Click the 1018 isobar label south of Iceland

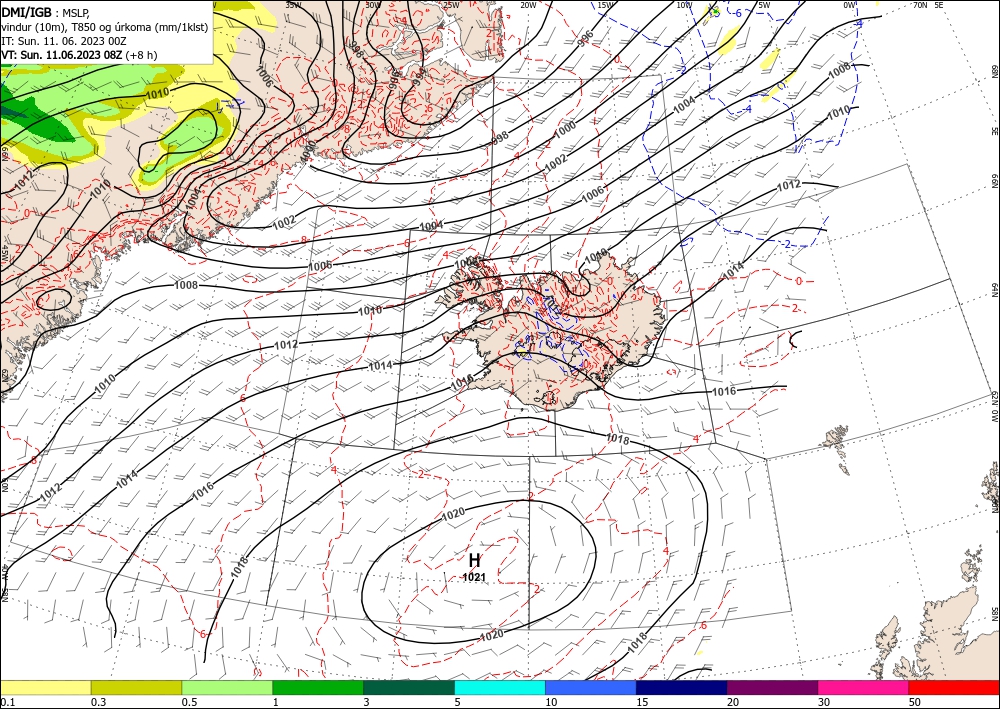tap(617, 439)
